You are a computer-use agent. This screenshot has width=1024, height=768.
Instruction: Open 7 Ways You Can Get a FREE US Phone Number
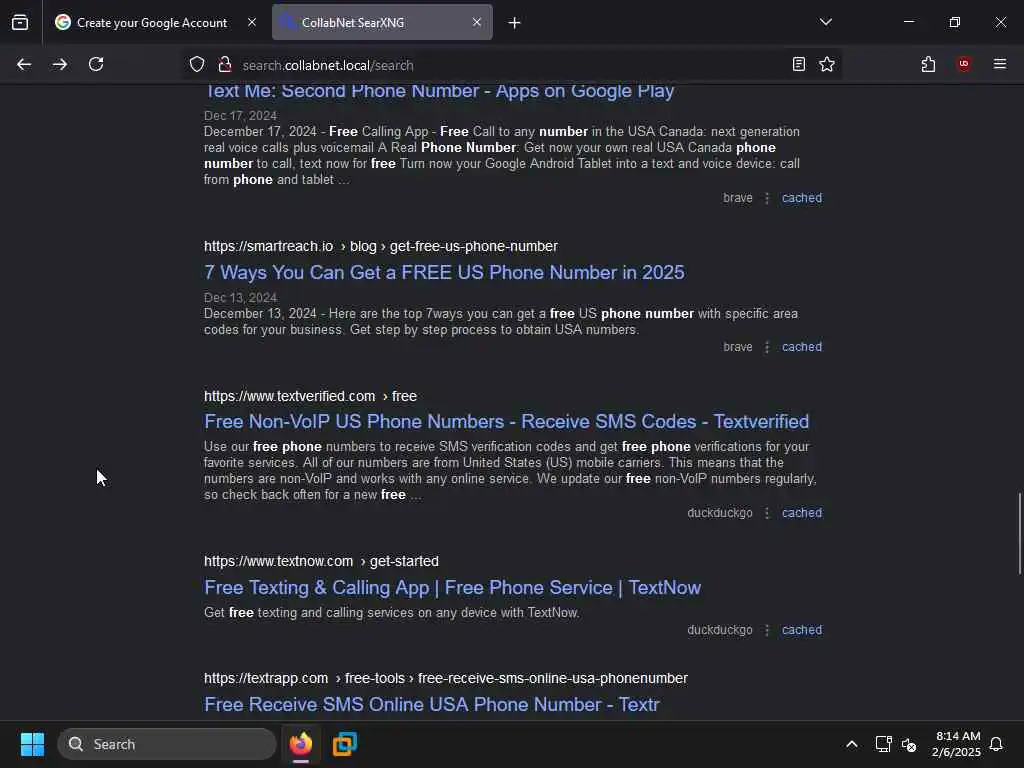(x=444, y=272)
